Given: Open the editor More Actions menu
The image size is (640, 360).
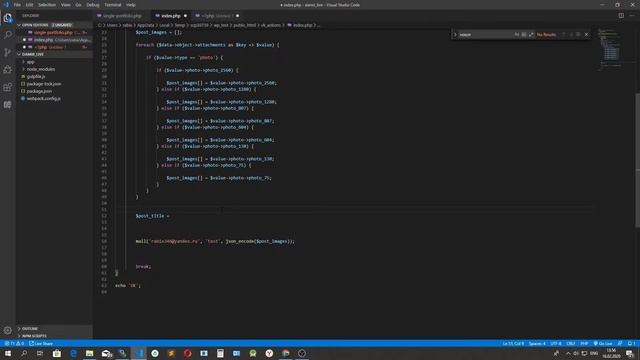Looking at the screenshot, I should (632, 16).
